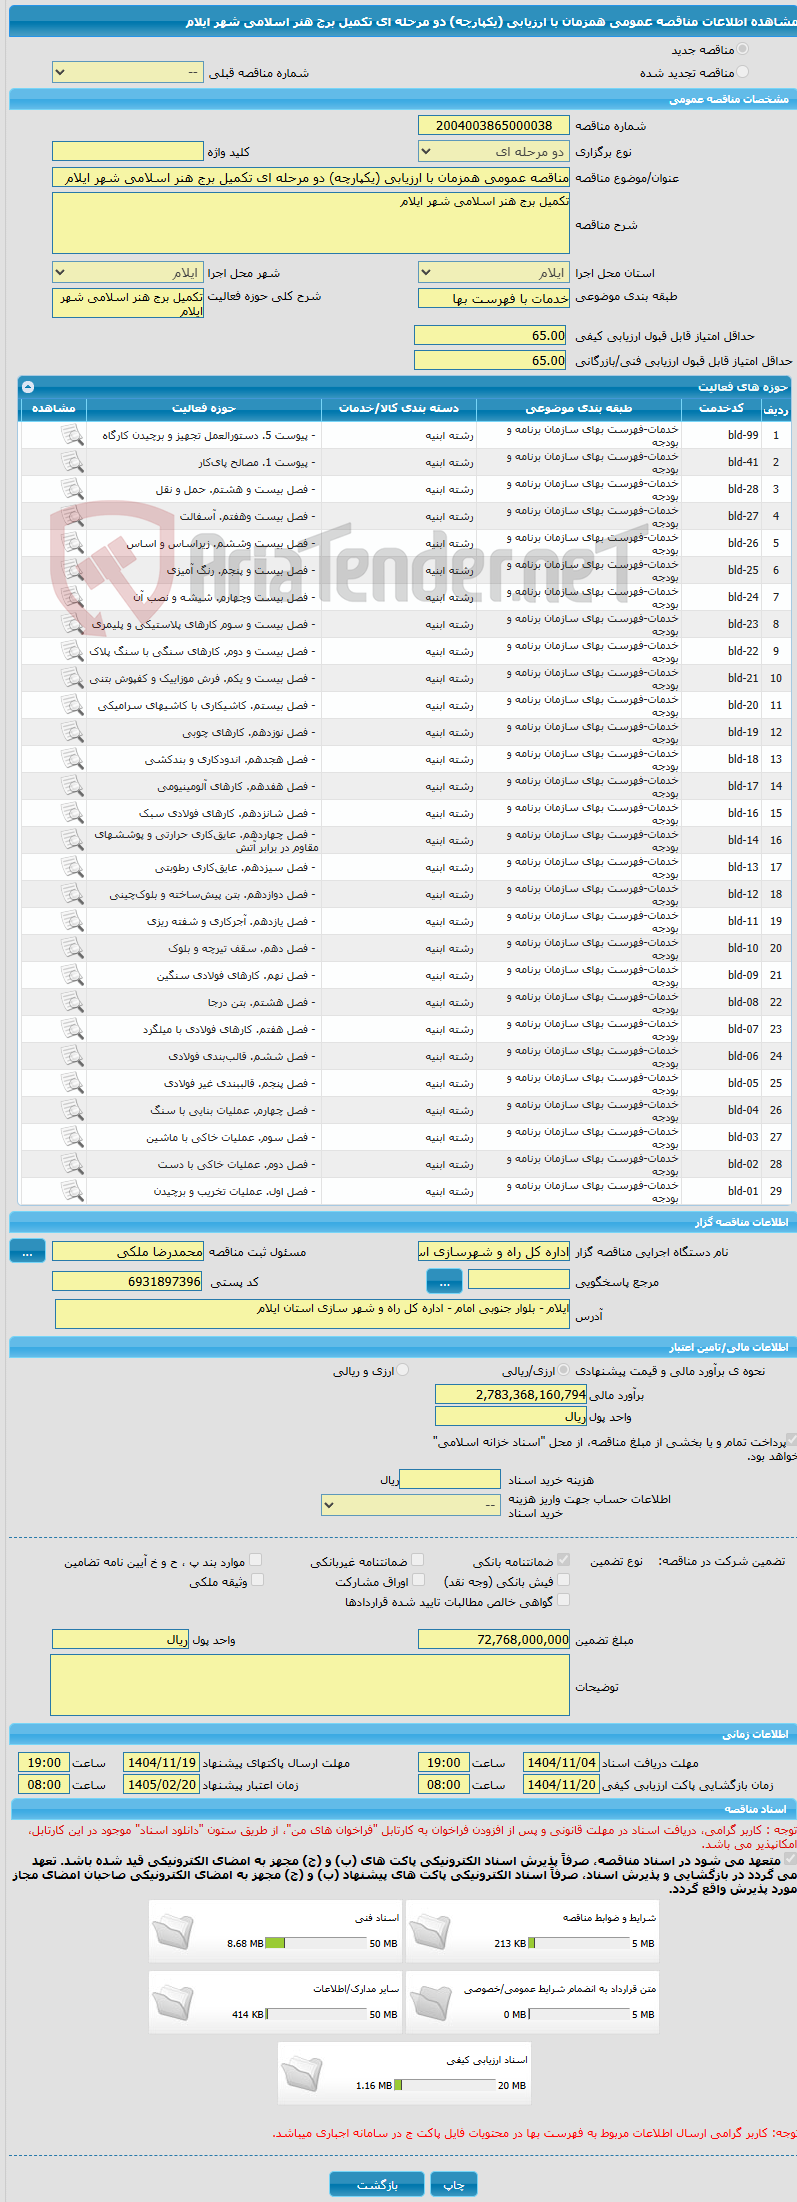The image size is (797, 2202).
Task: Select the ارزی و ریالی radio option
Action: point(403,1370)
